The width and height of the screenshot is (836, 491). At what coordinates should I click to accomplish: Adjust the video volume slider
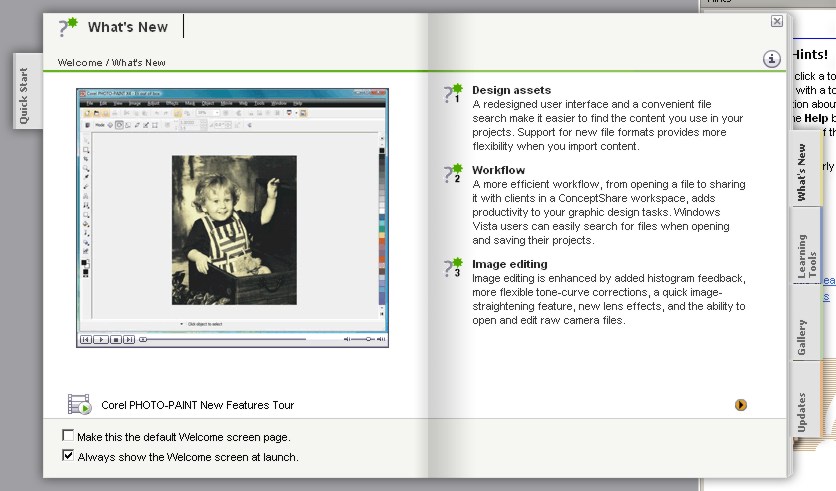(x=364, y=339)
